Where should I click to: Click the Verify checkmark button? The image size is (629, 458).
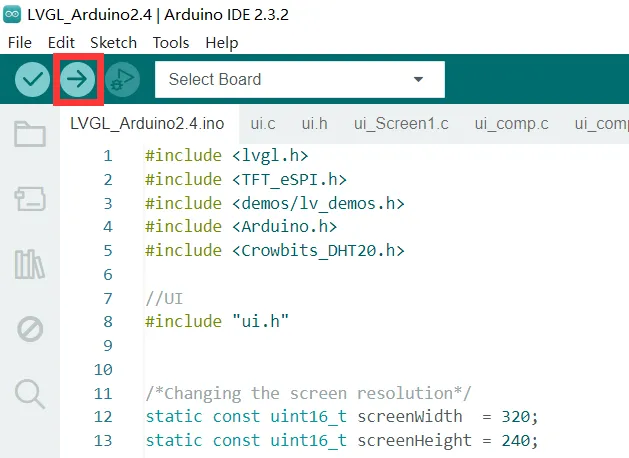point(33,79)
